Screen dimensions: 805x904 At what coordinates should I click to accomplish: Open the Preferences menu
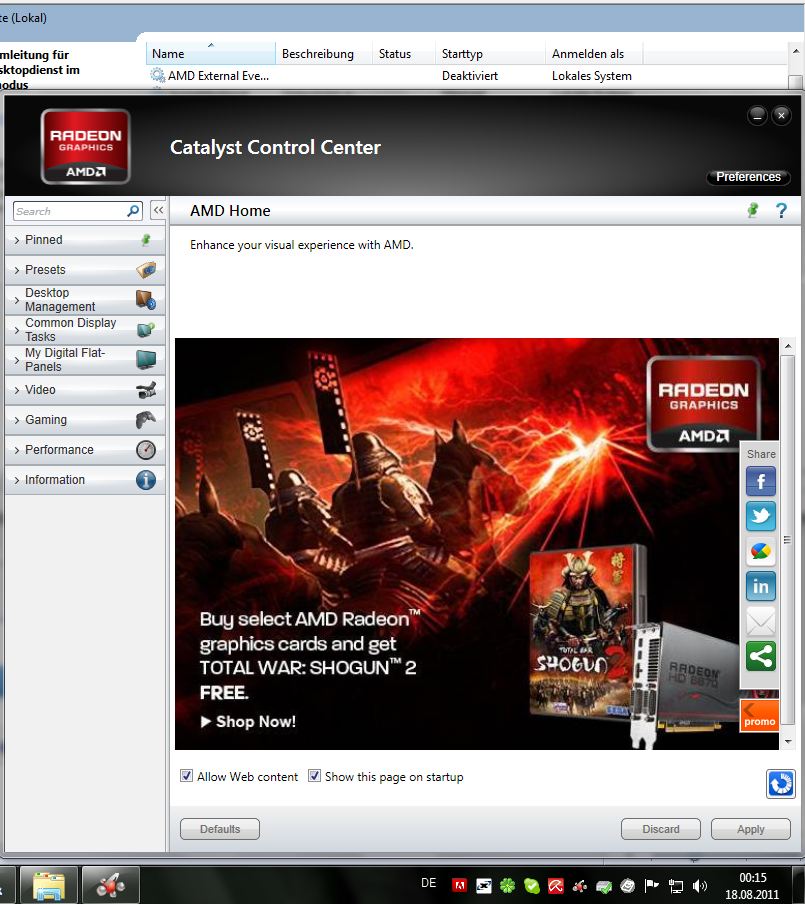(x=748, y=177)
